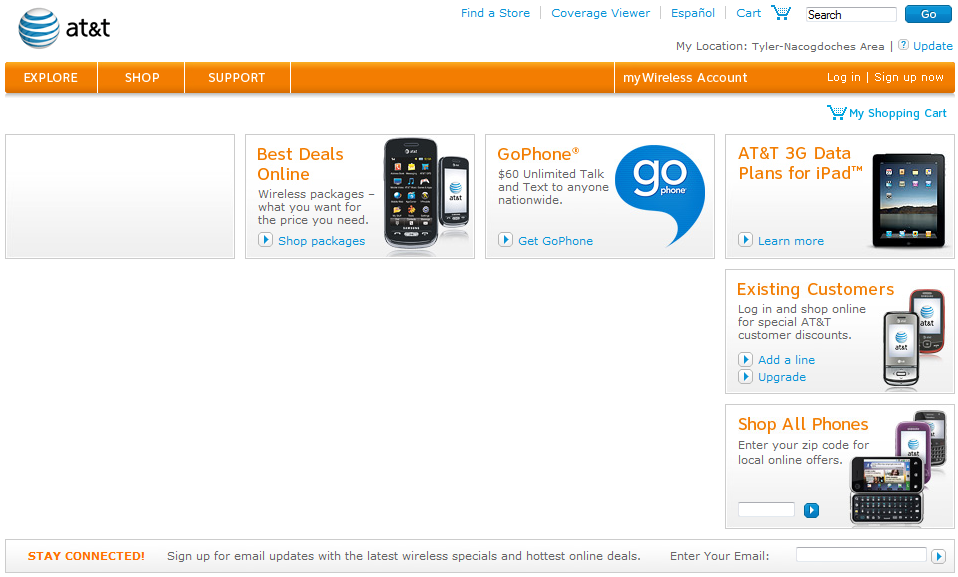This screenshot has width=958, height=577.
Task: Click Shop packages link
Action: [321, 241]
